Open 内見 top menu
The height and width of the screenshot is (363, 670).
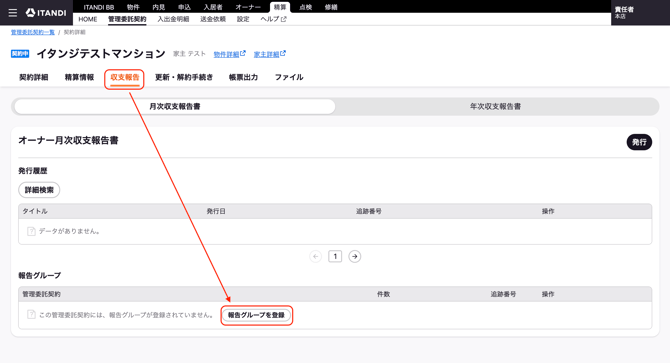pyautogui.click(x=159, y=7)
